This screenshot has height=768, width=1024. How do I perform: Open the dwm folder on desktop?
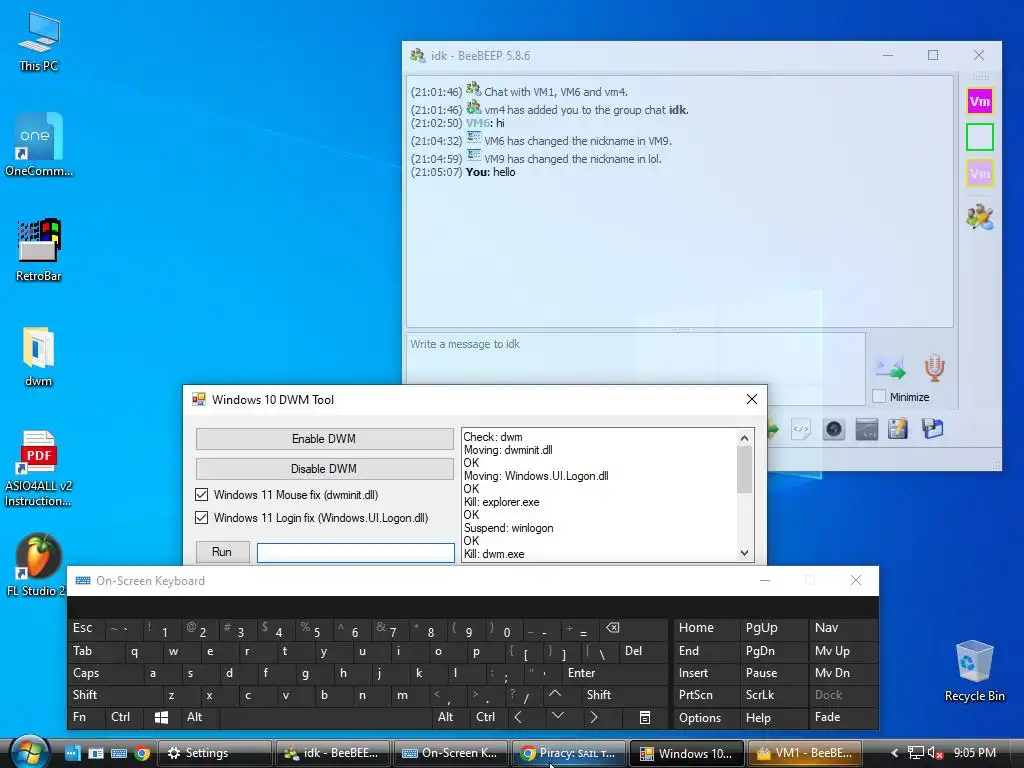[39, 357]
